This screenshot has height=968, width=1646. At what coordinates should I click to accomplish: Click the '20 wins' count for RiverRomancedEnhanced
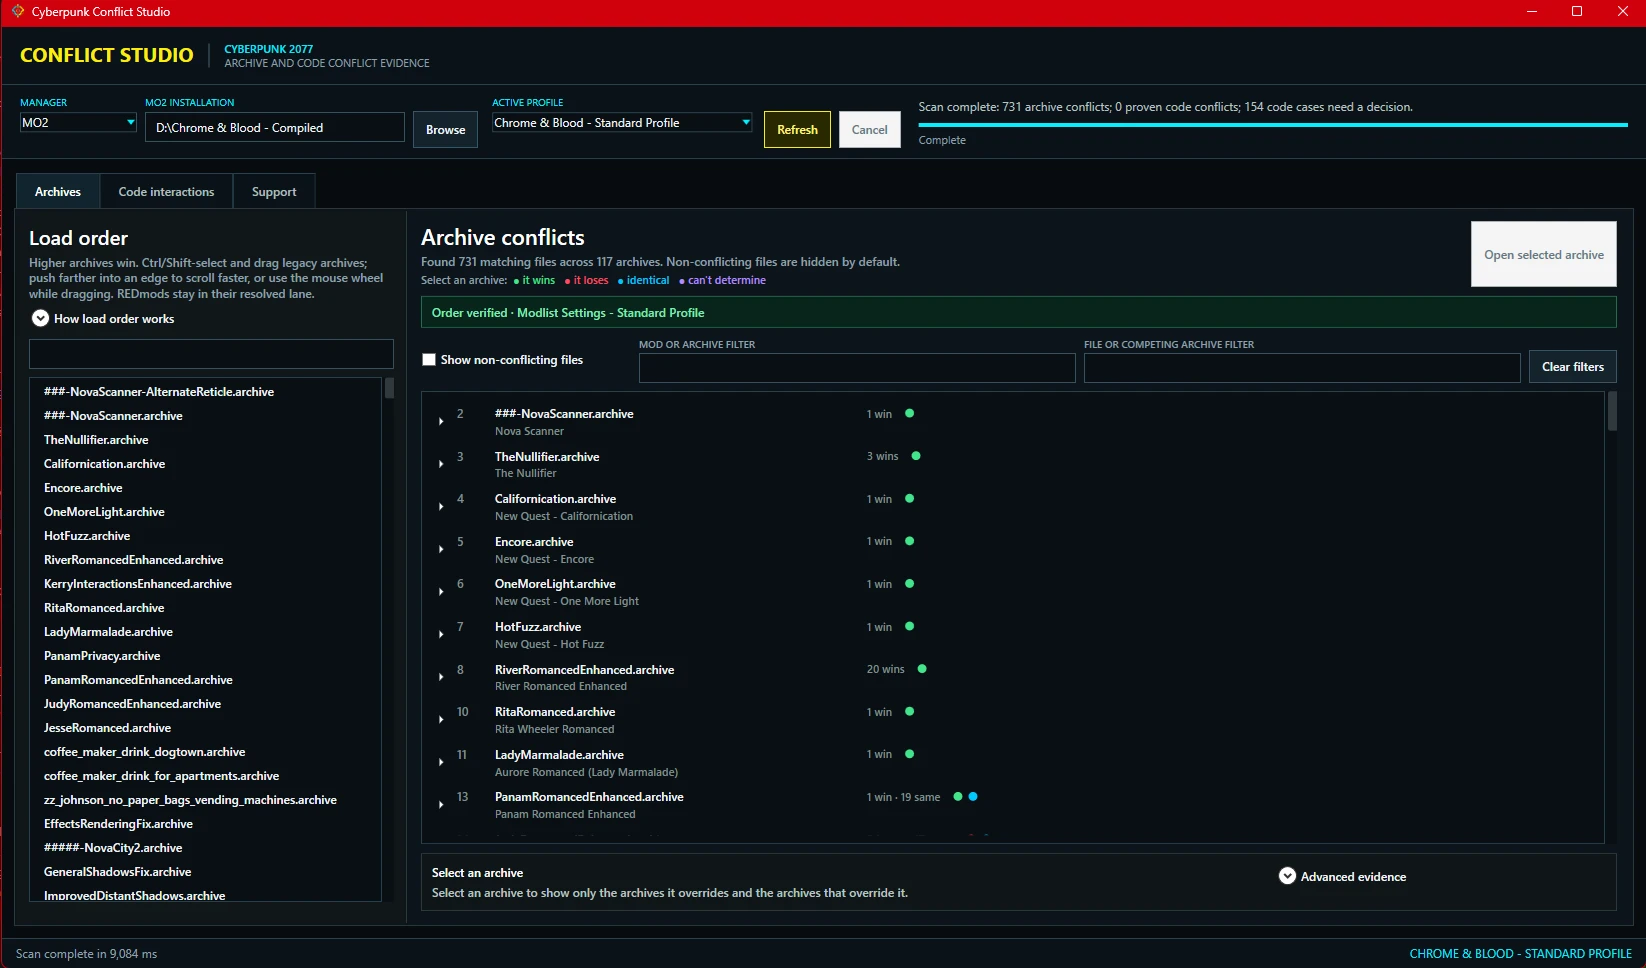885,670
